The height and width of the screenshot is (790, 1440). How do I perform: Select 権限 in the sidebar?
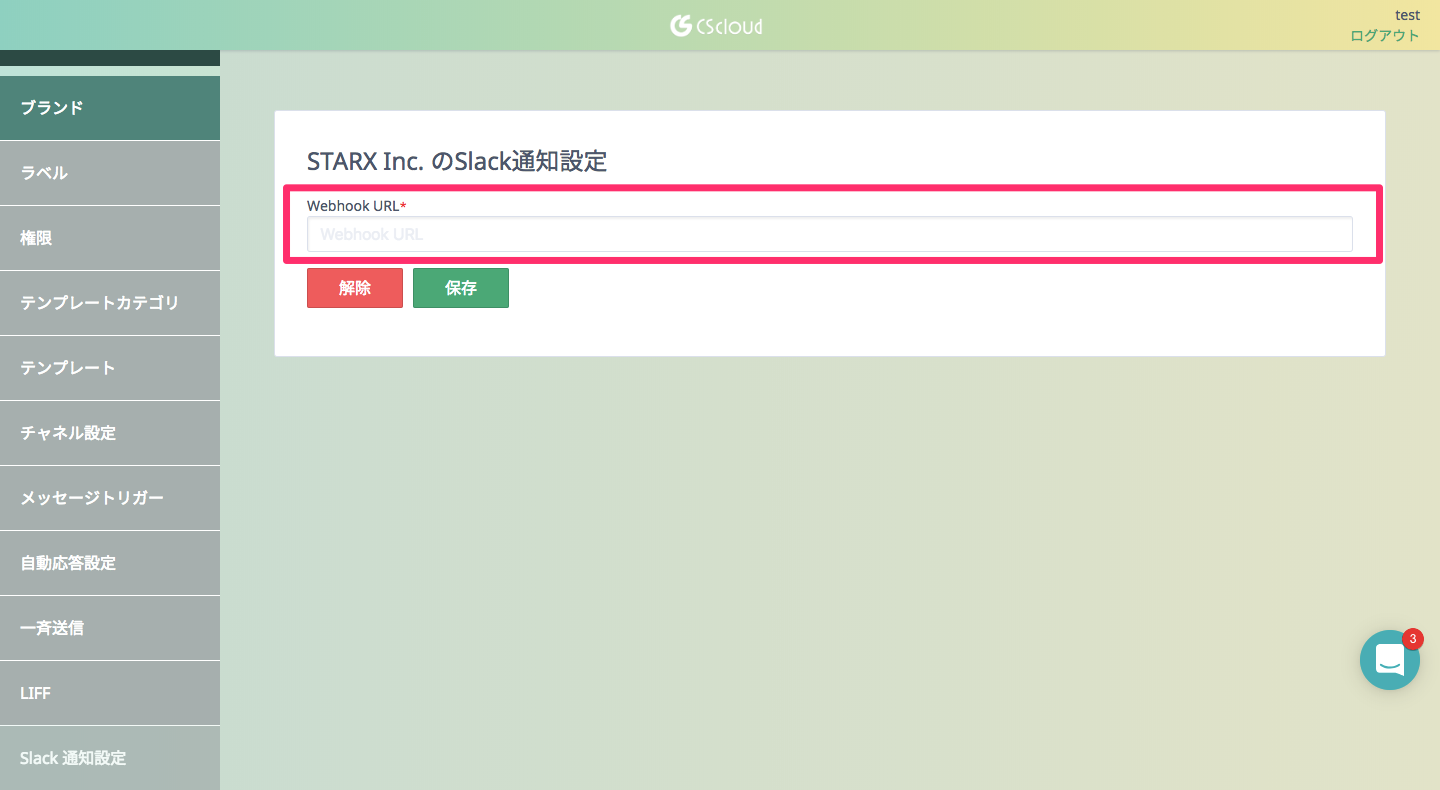tap(110, 238)
